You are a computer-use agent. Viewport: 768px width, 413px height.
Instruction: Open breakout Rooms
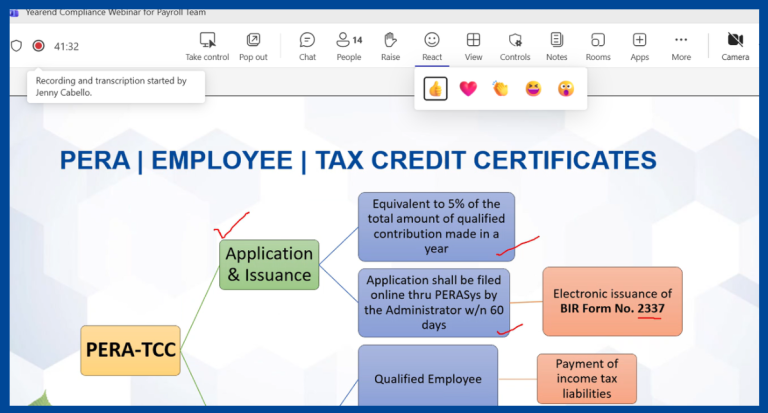pos(598,45)
